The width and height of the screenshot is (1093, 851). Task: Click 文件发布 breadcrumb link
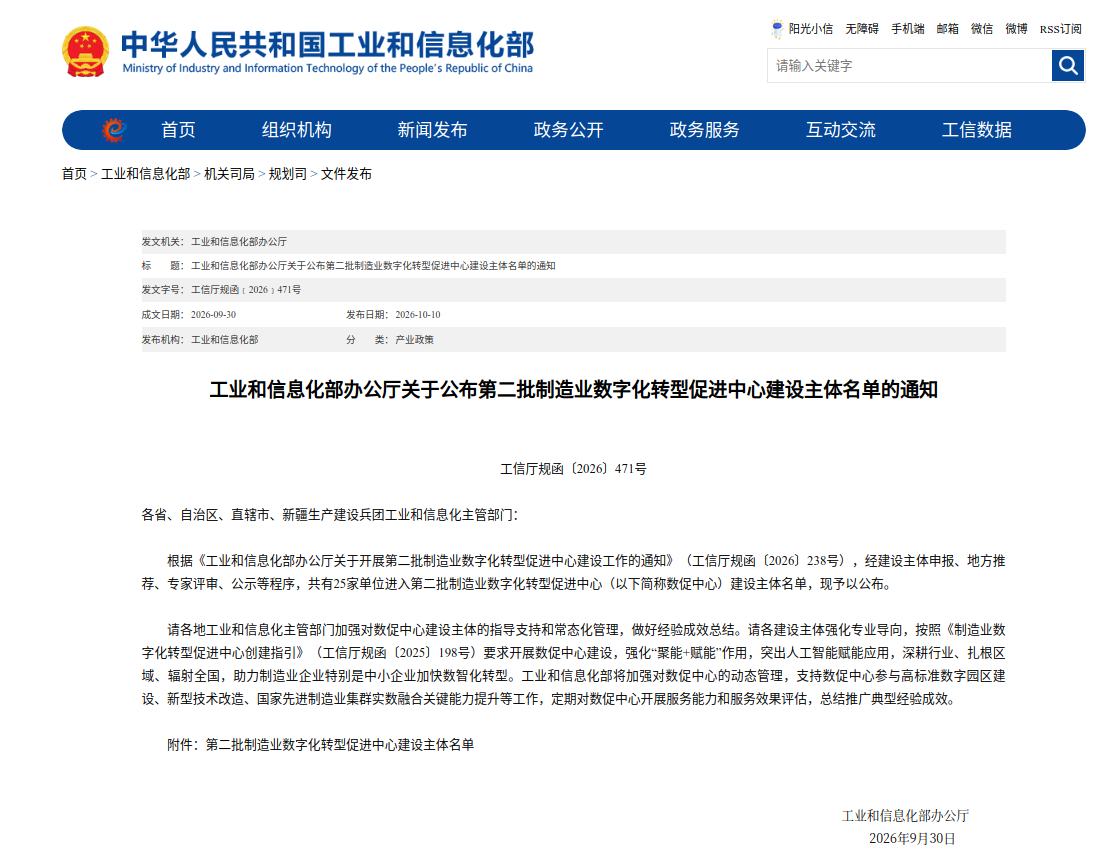[x=346, y=174]
